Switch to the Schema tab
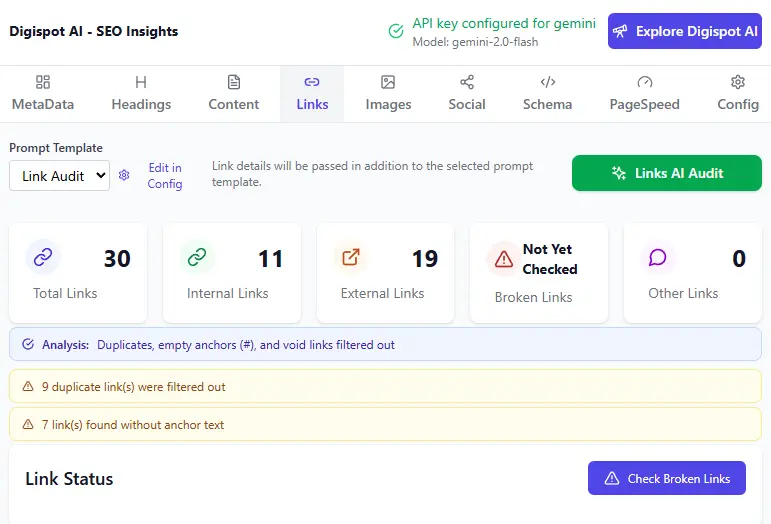The height and width of the screenshot is (524, 771). 547,94
